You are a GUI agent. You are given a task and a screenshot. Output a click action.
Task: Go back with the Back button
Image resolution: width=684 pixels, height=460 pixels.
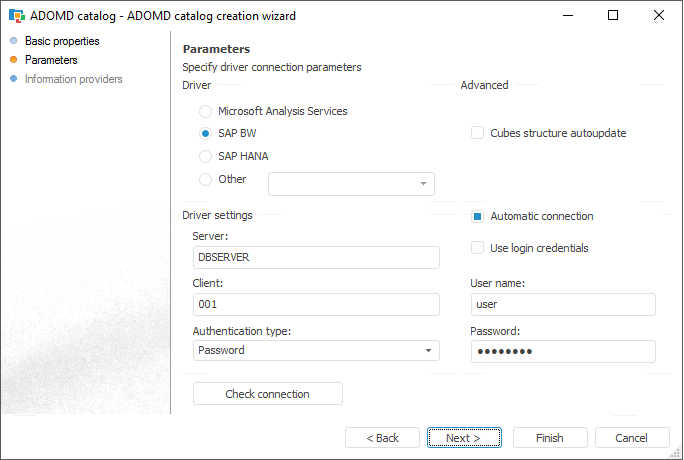click(382, 438)
